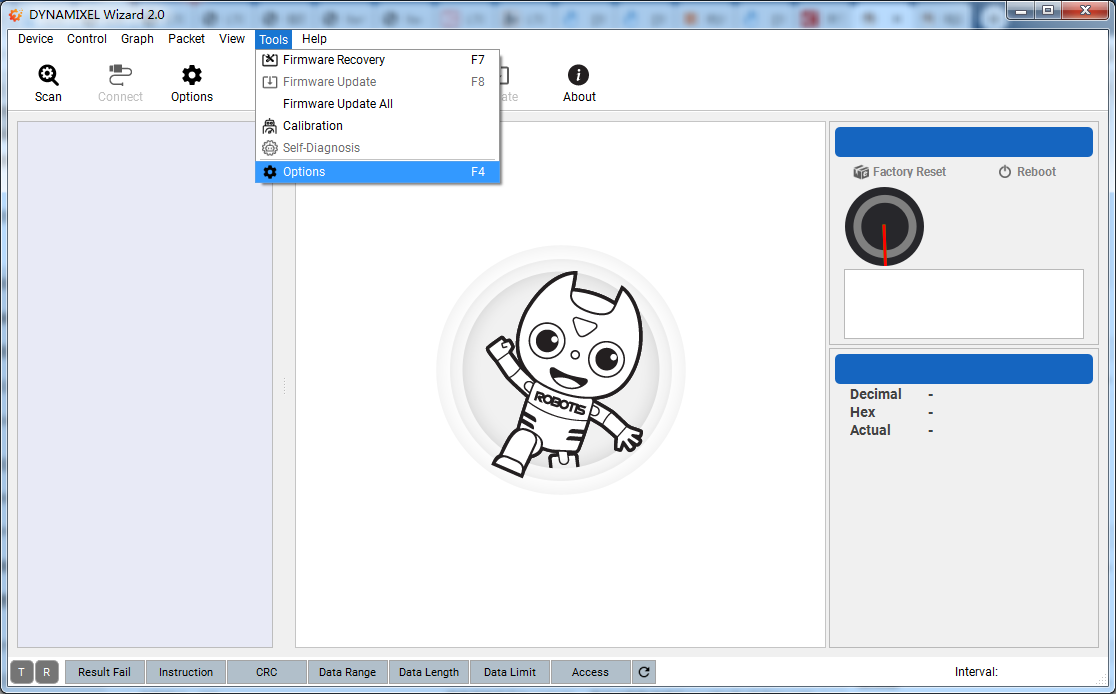Image resolution: width=1116 pixels, height=694 pixels.
Task: Toggle the Result Fail indicator
Action: [104, 672]
